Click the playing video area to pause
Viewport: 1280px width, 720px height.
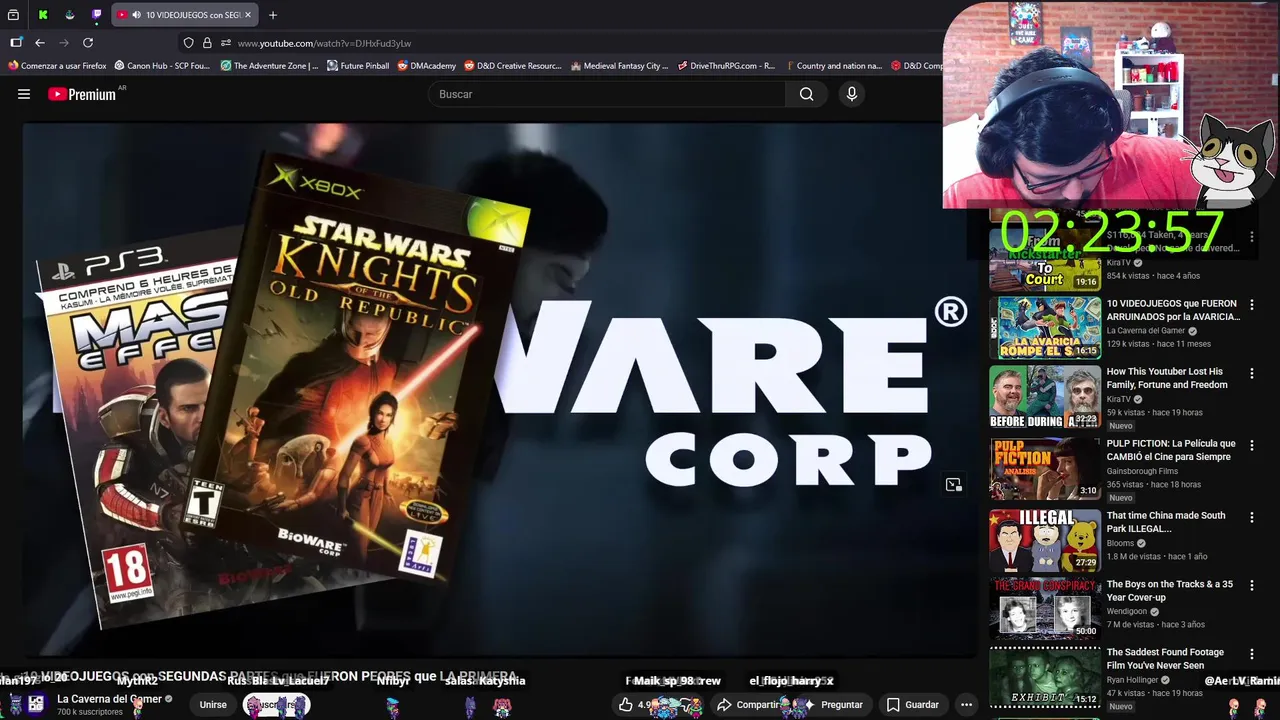click(500, 390)
